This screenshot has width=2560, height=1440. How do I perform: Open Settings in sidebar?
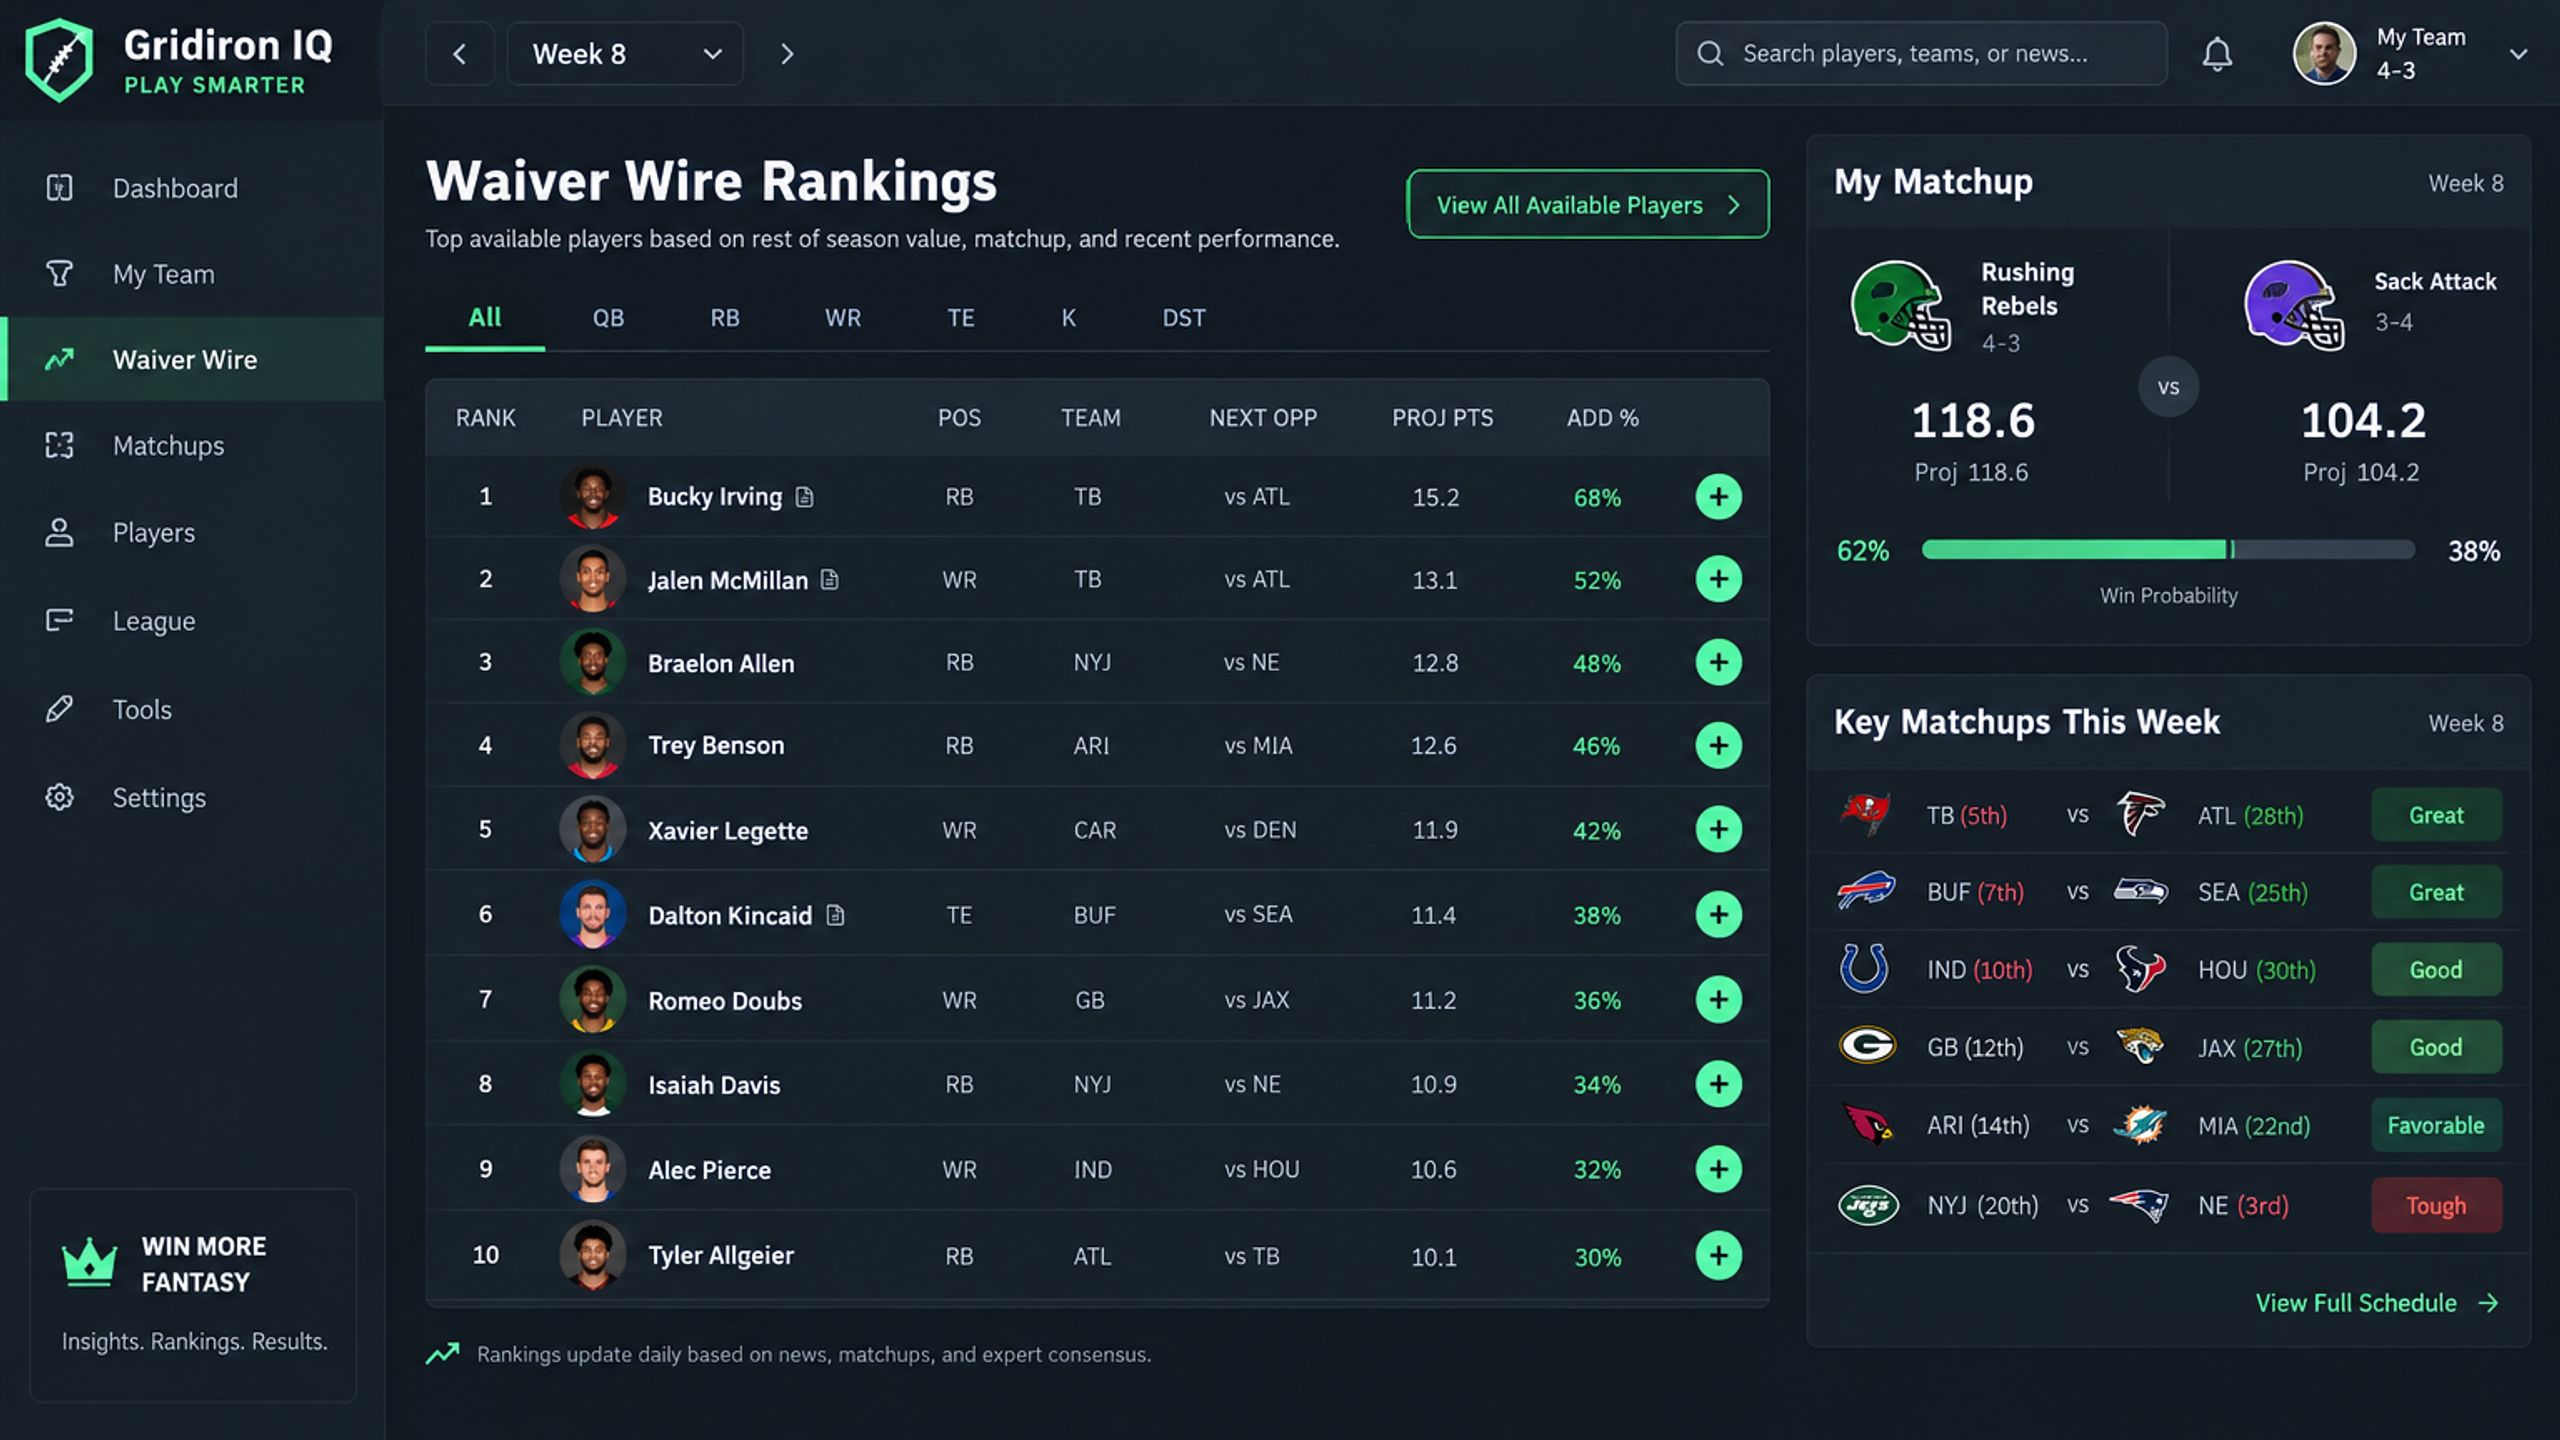coord(192,797)
